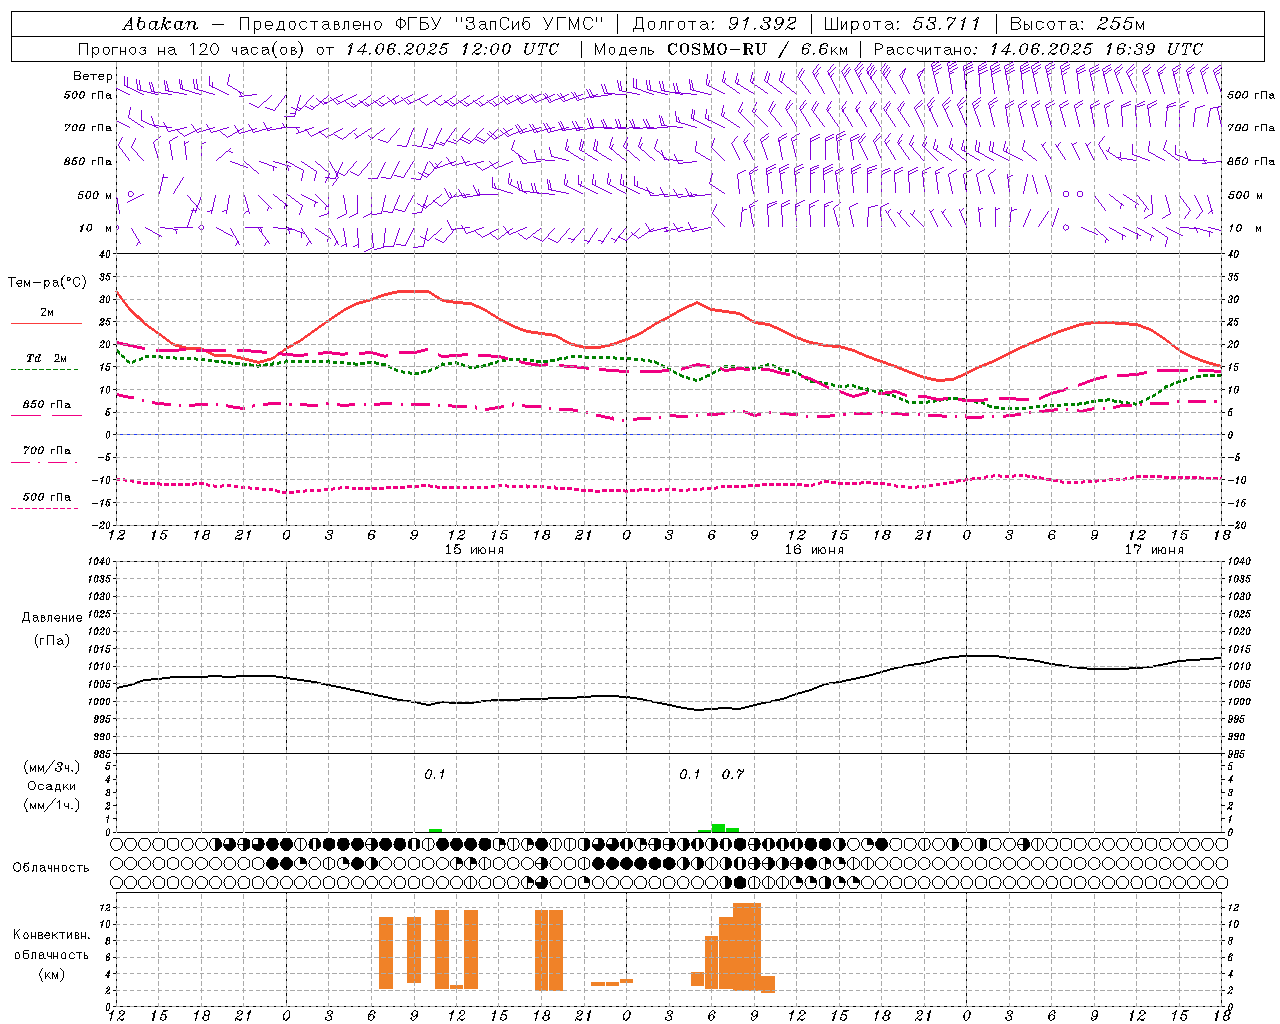Click the height value 255м
The width and height of the screenshot is (1280, 1024).
(1120, 23)
